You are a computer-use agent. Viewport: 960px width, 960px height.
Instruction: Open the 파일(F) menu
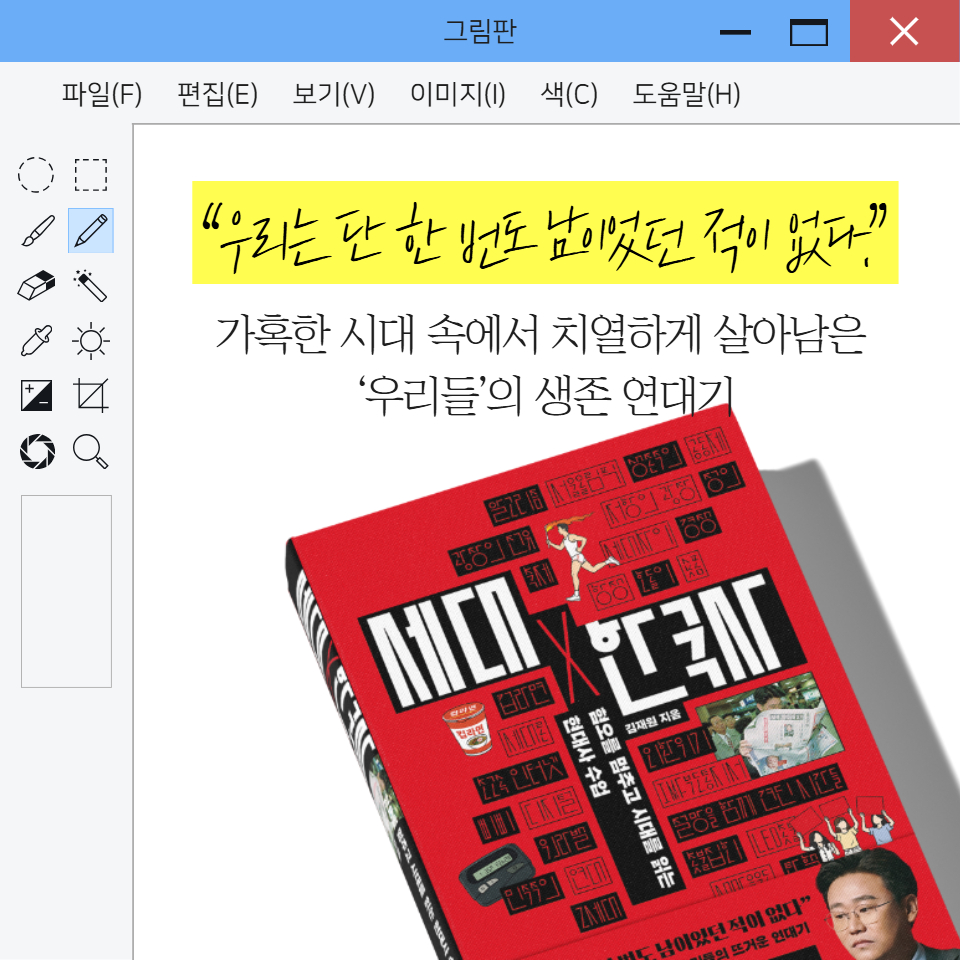(x=102, y=94)
